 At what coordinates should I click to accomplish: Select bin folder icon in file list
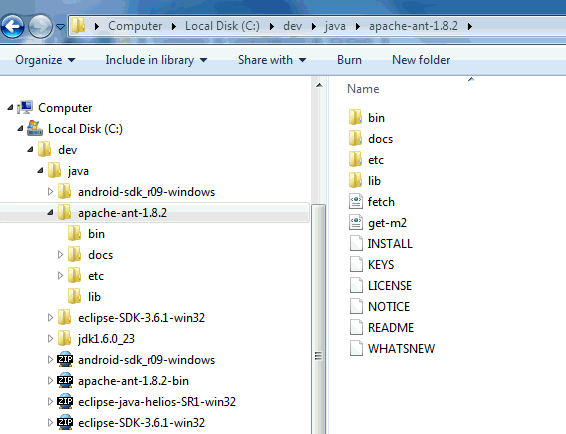click(x=356, y=117)
